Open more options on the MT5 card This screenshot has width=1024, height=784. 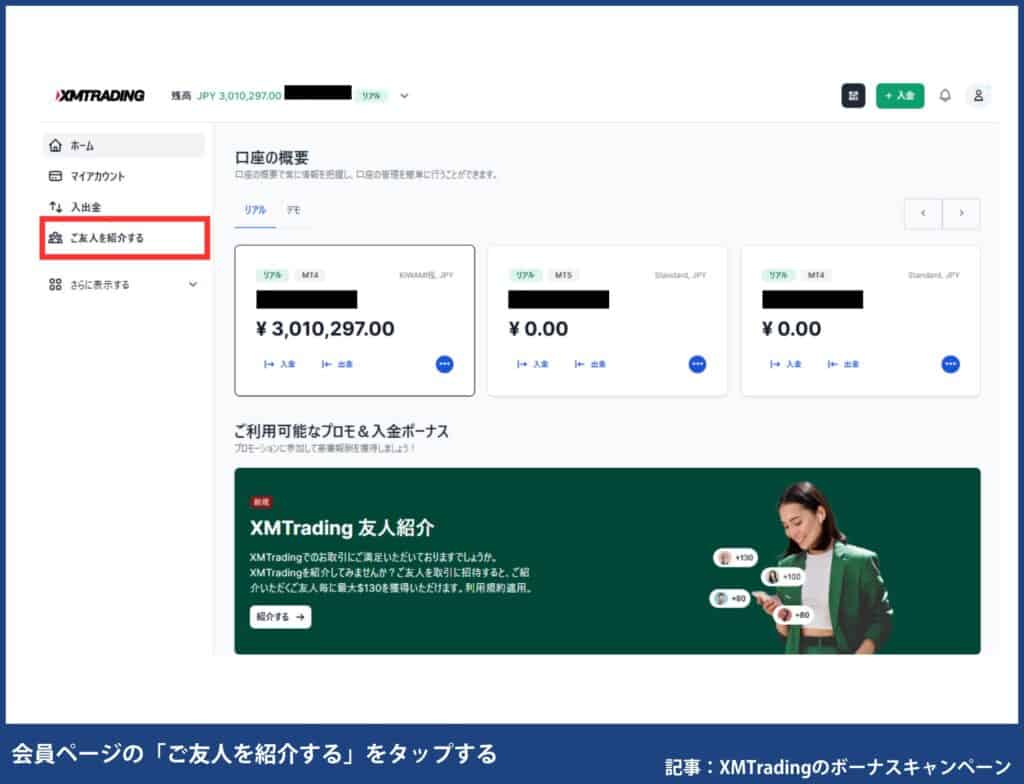tap(697, 364)
